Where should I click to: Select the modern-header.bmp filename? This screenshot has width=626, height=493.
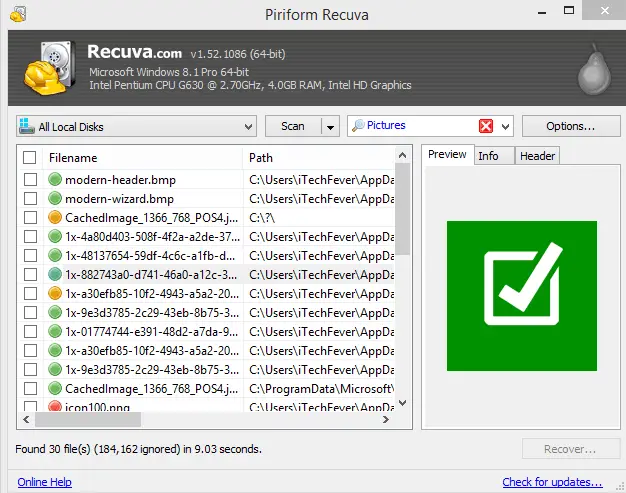pyautogui.click(x=120, y=180)
